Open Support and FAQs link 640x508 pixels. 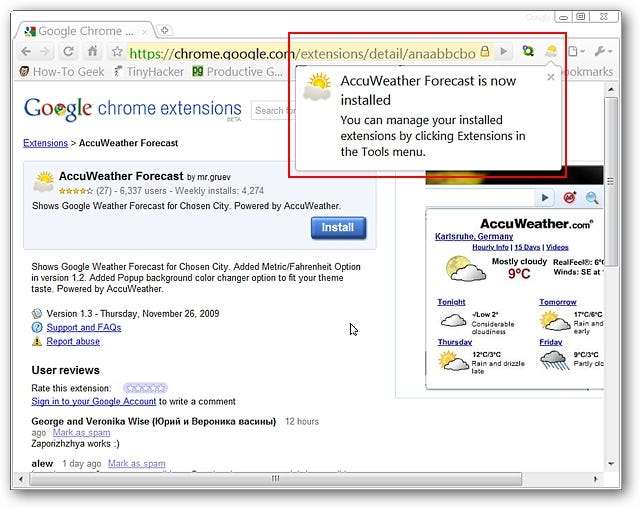(84, 328)
